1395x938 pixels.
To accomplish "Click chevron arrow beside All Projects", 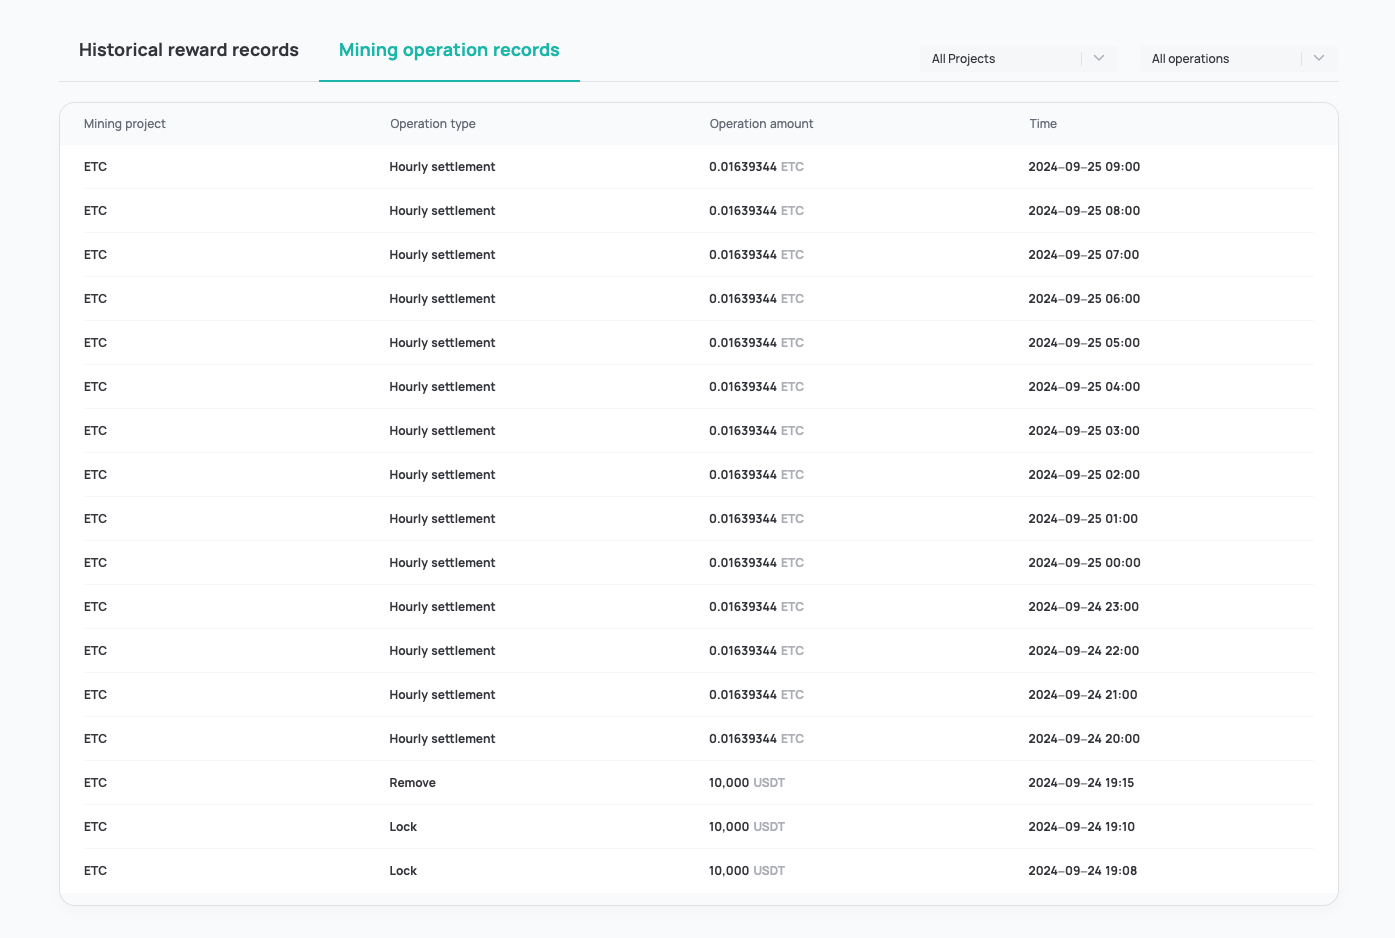I will tap(1099, 58).
